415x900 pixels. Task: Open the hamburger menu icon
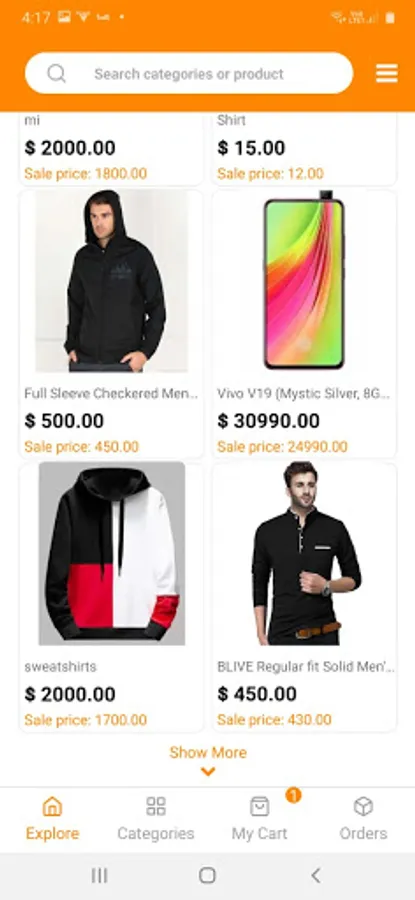point(386,73)
